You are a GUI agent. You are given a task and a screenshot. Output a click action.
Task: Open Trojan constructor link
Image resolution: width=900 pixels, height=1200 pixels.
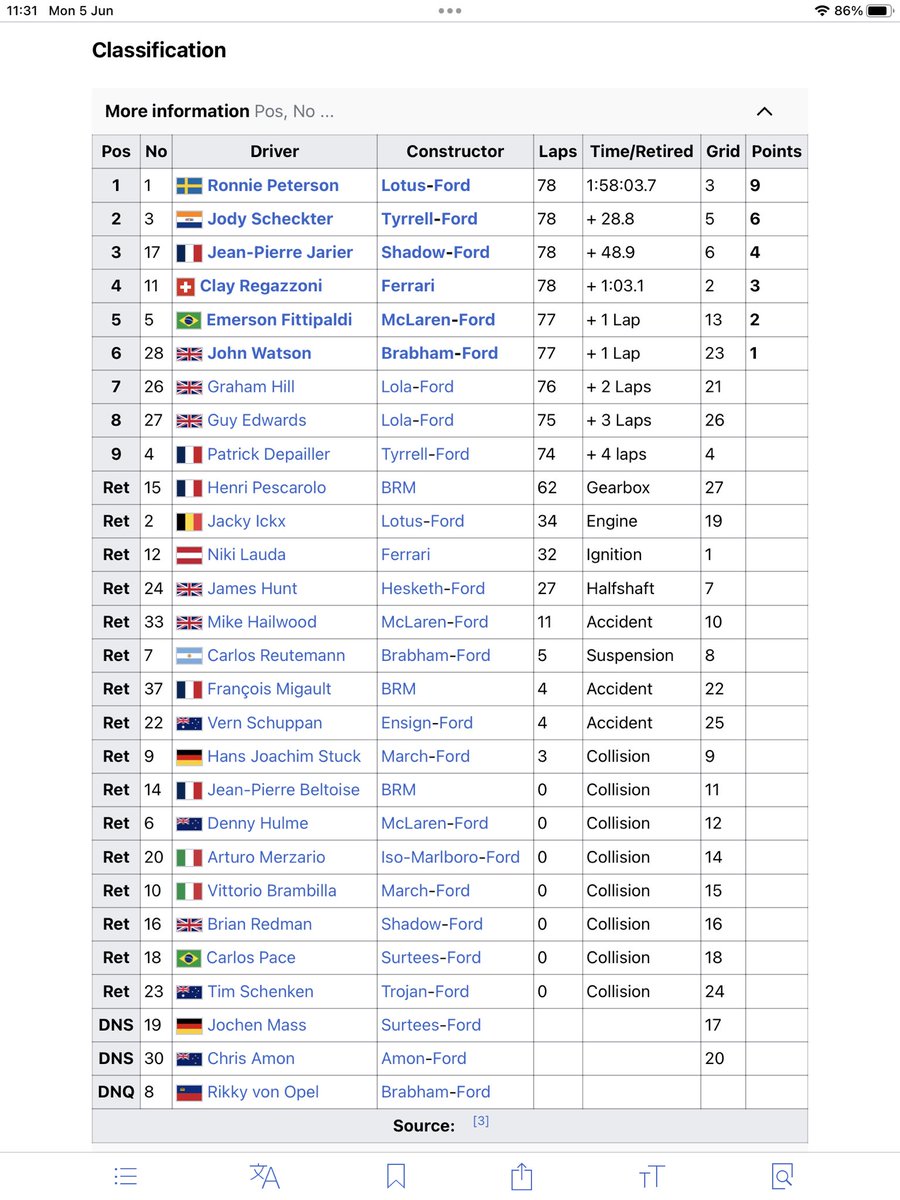point(405,992)
